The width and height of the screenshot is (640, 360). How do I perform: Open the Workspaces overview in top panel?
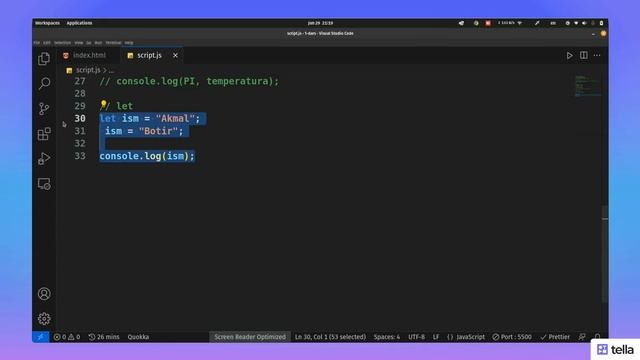[x=47, y=23]
